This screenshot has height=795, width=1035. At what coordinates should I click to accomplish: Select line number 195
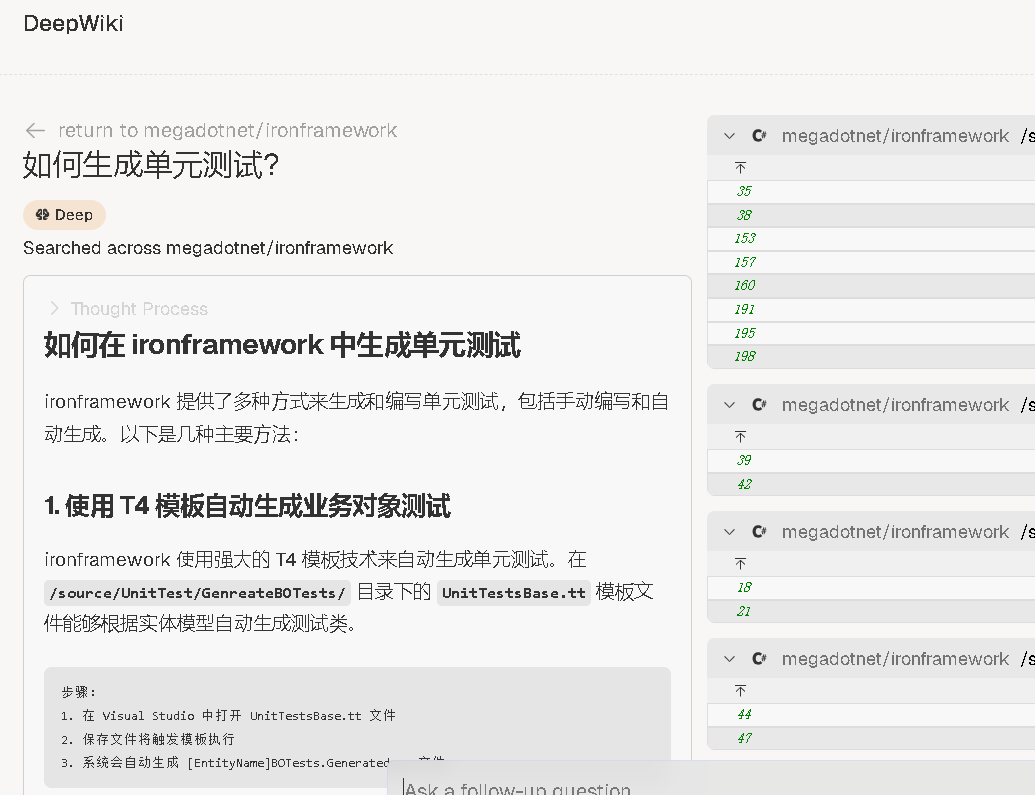(745, 333)
